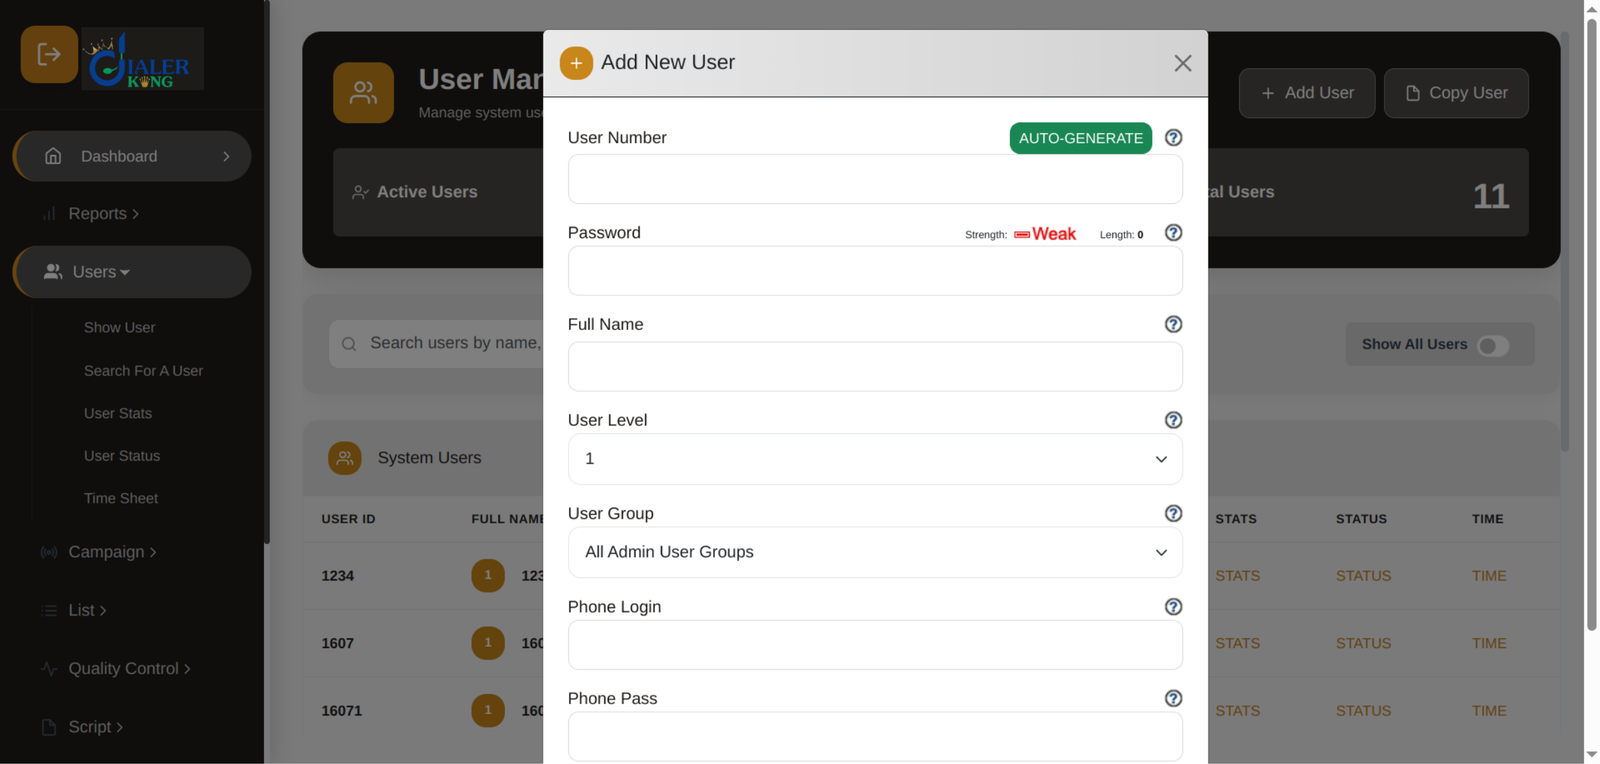Click the logout icon in sidebar header

(49, 54)
